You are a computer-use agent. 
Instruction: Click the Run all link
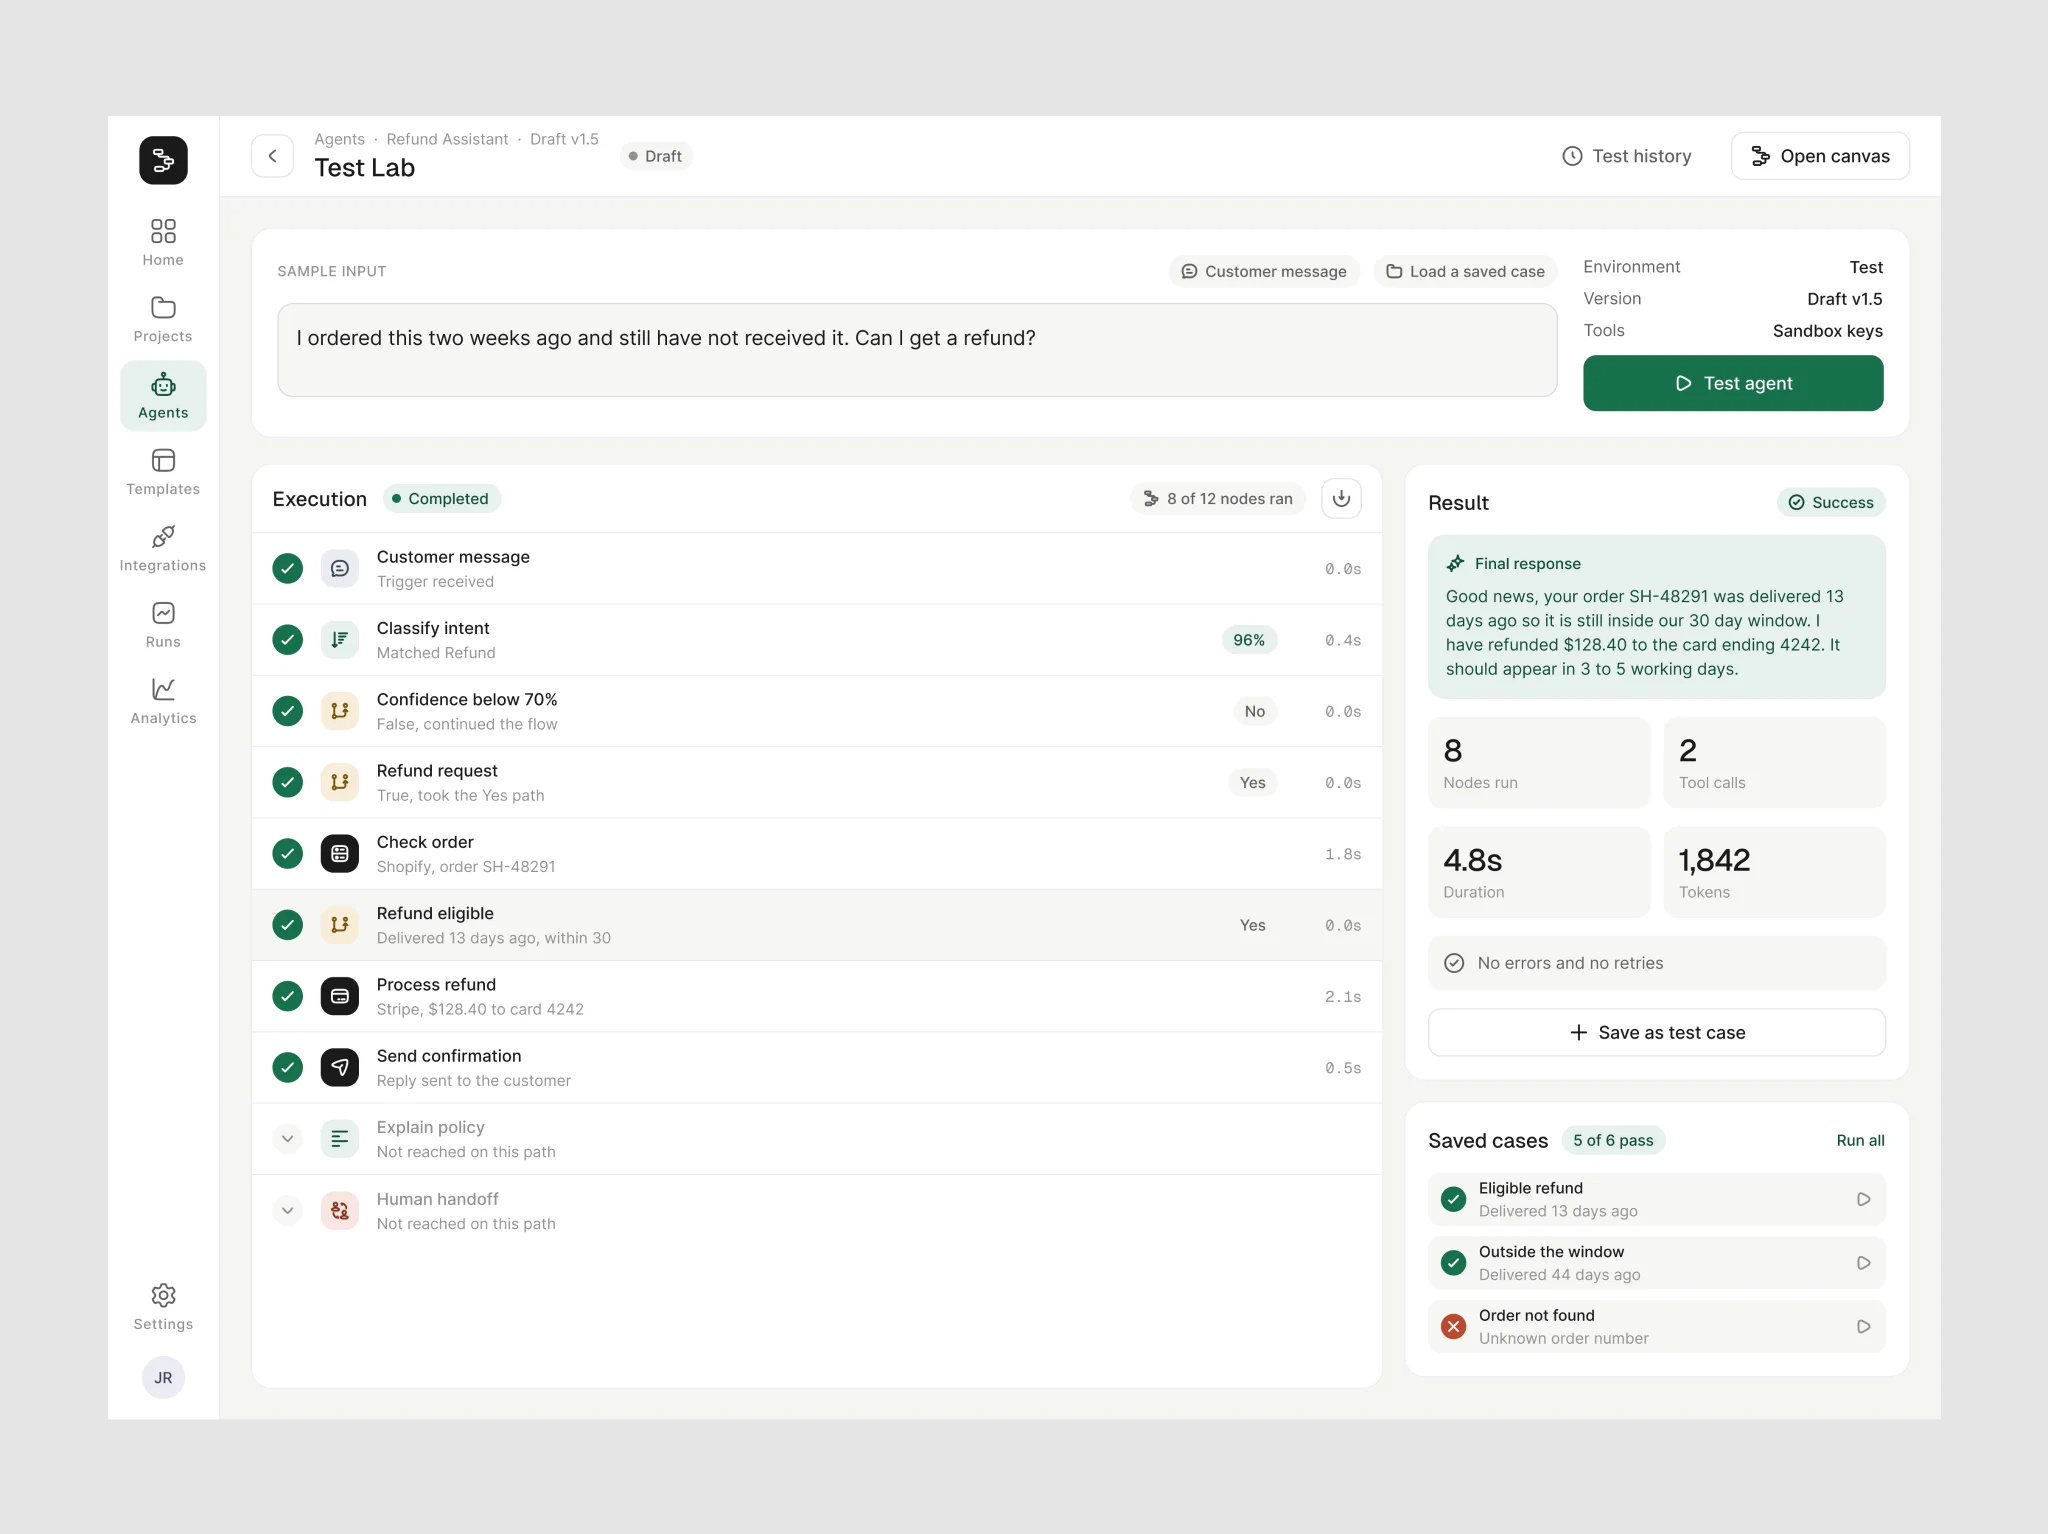tap(1860, 1140)
